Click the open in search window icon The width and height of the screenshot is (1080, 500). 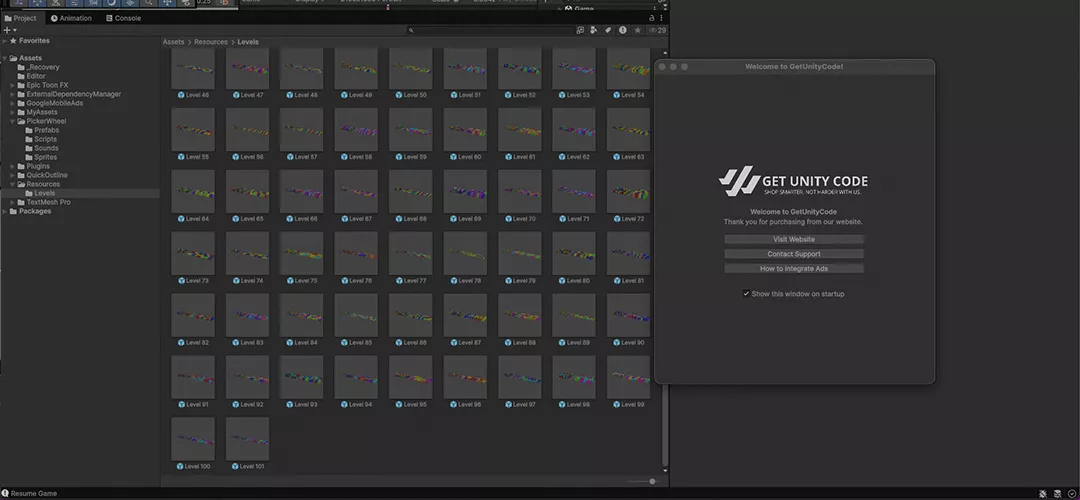[580, 30]
